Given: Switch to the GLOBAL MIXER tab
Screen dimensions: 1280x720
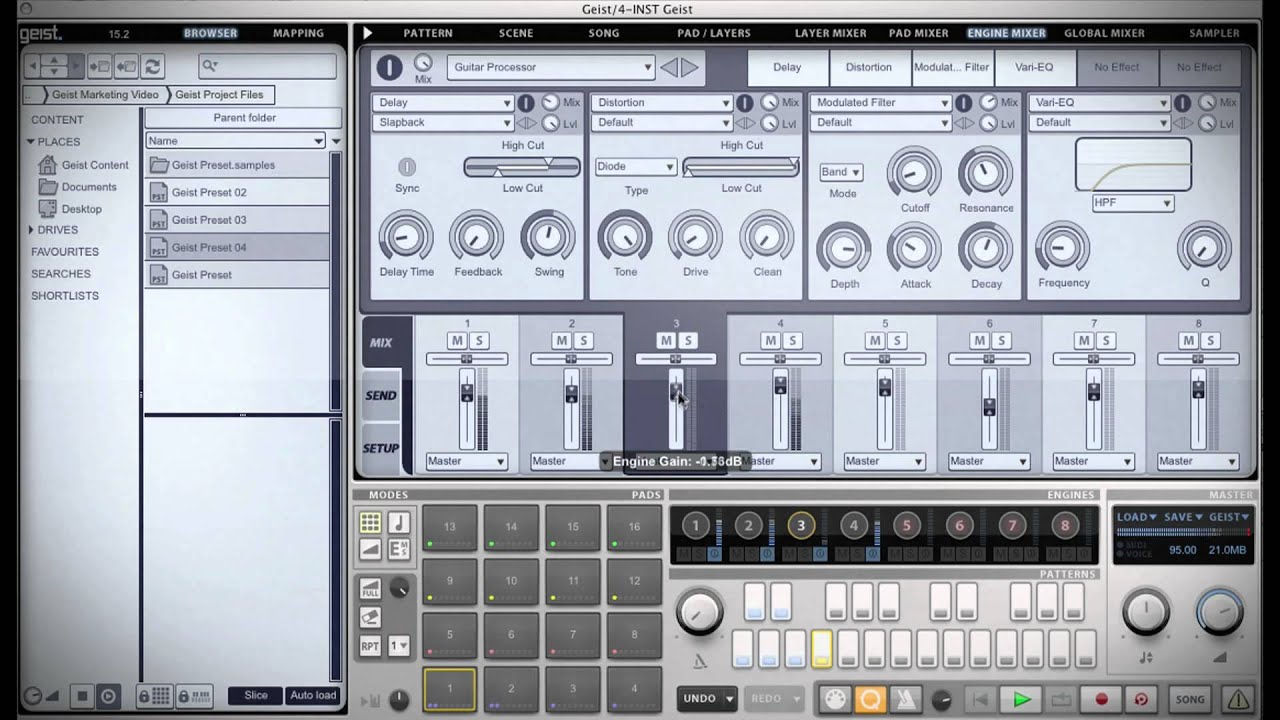Looking at the screenshot, I should pos(1104,33).
